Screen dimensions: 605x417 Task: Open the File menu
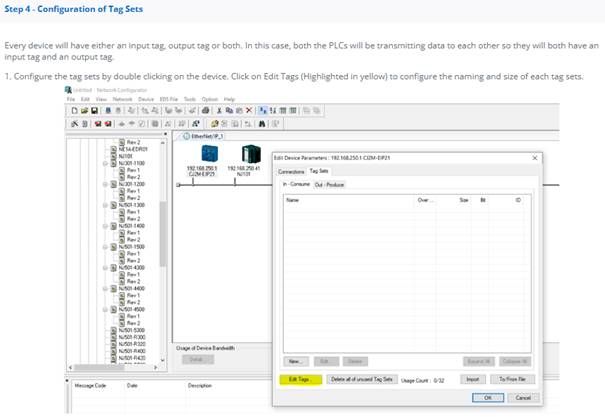[x=71, y=99]
